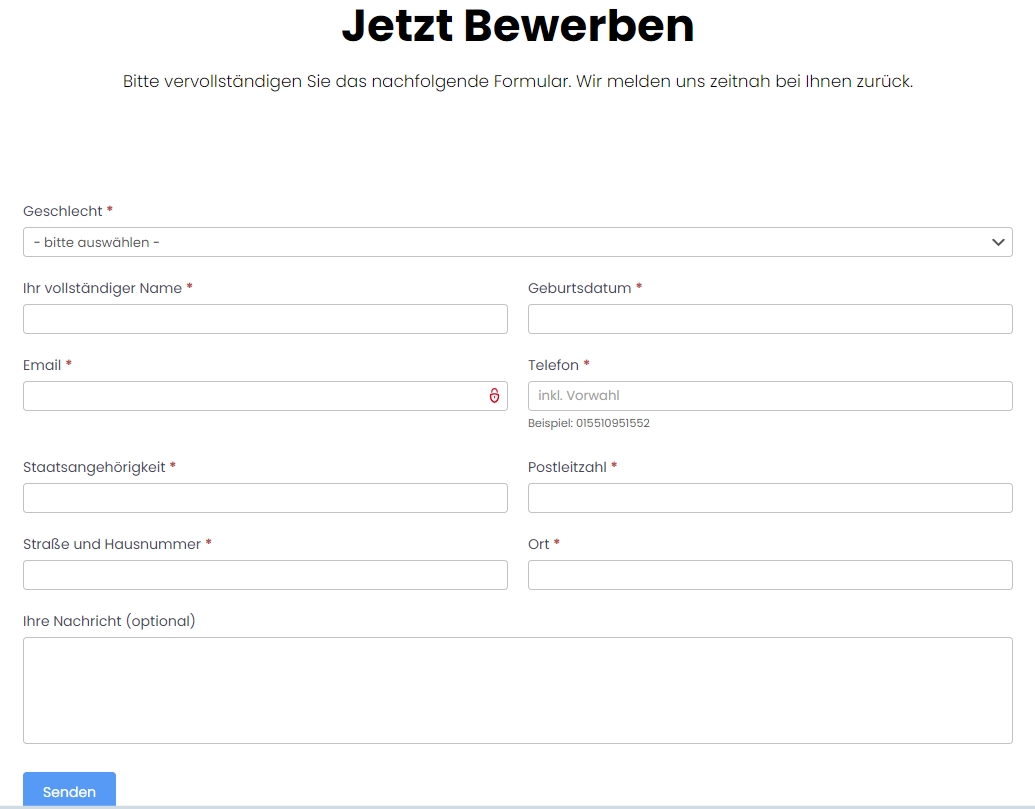Click the 'Straße und Hausnummer' label
This screenshot has width=1035, height=809.
[x=112, y=544]
